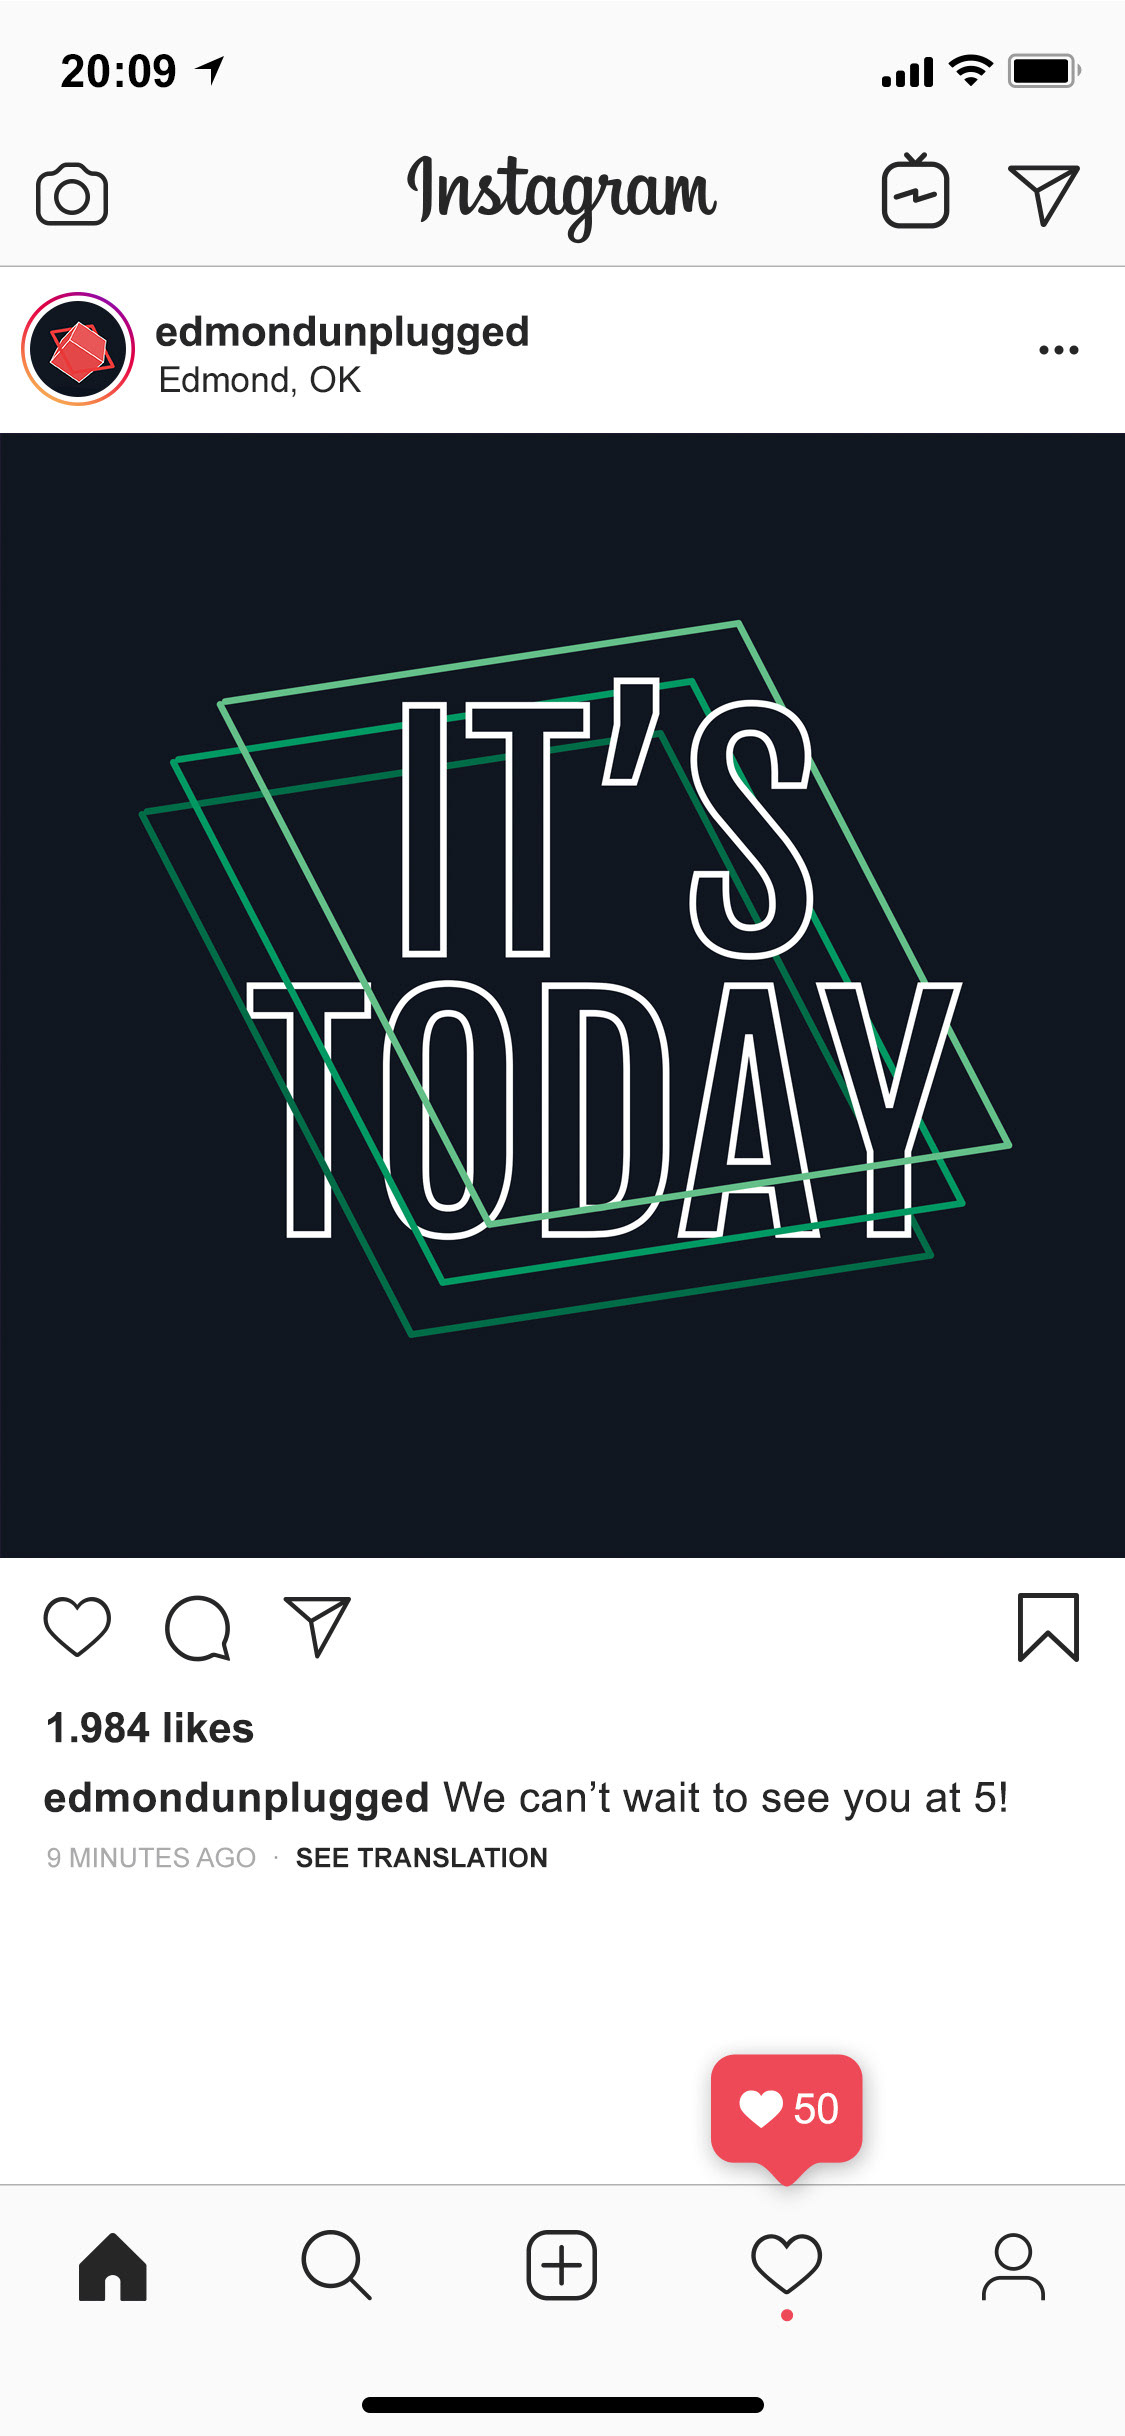Tap the 50 likes notification bubble
The width and height of the screenshot is (1125, 2436).
pos(787,2109)
